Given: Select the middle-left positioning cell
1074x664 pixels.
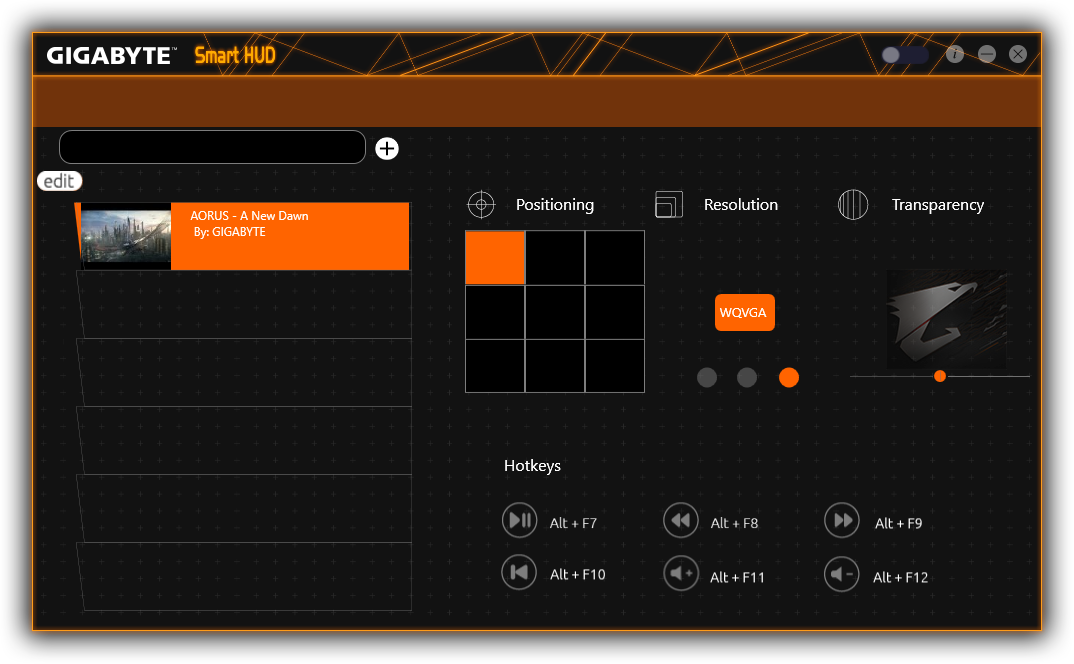Looking at the screenshot, I should [495, 312].
